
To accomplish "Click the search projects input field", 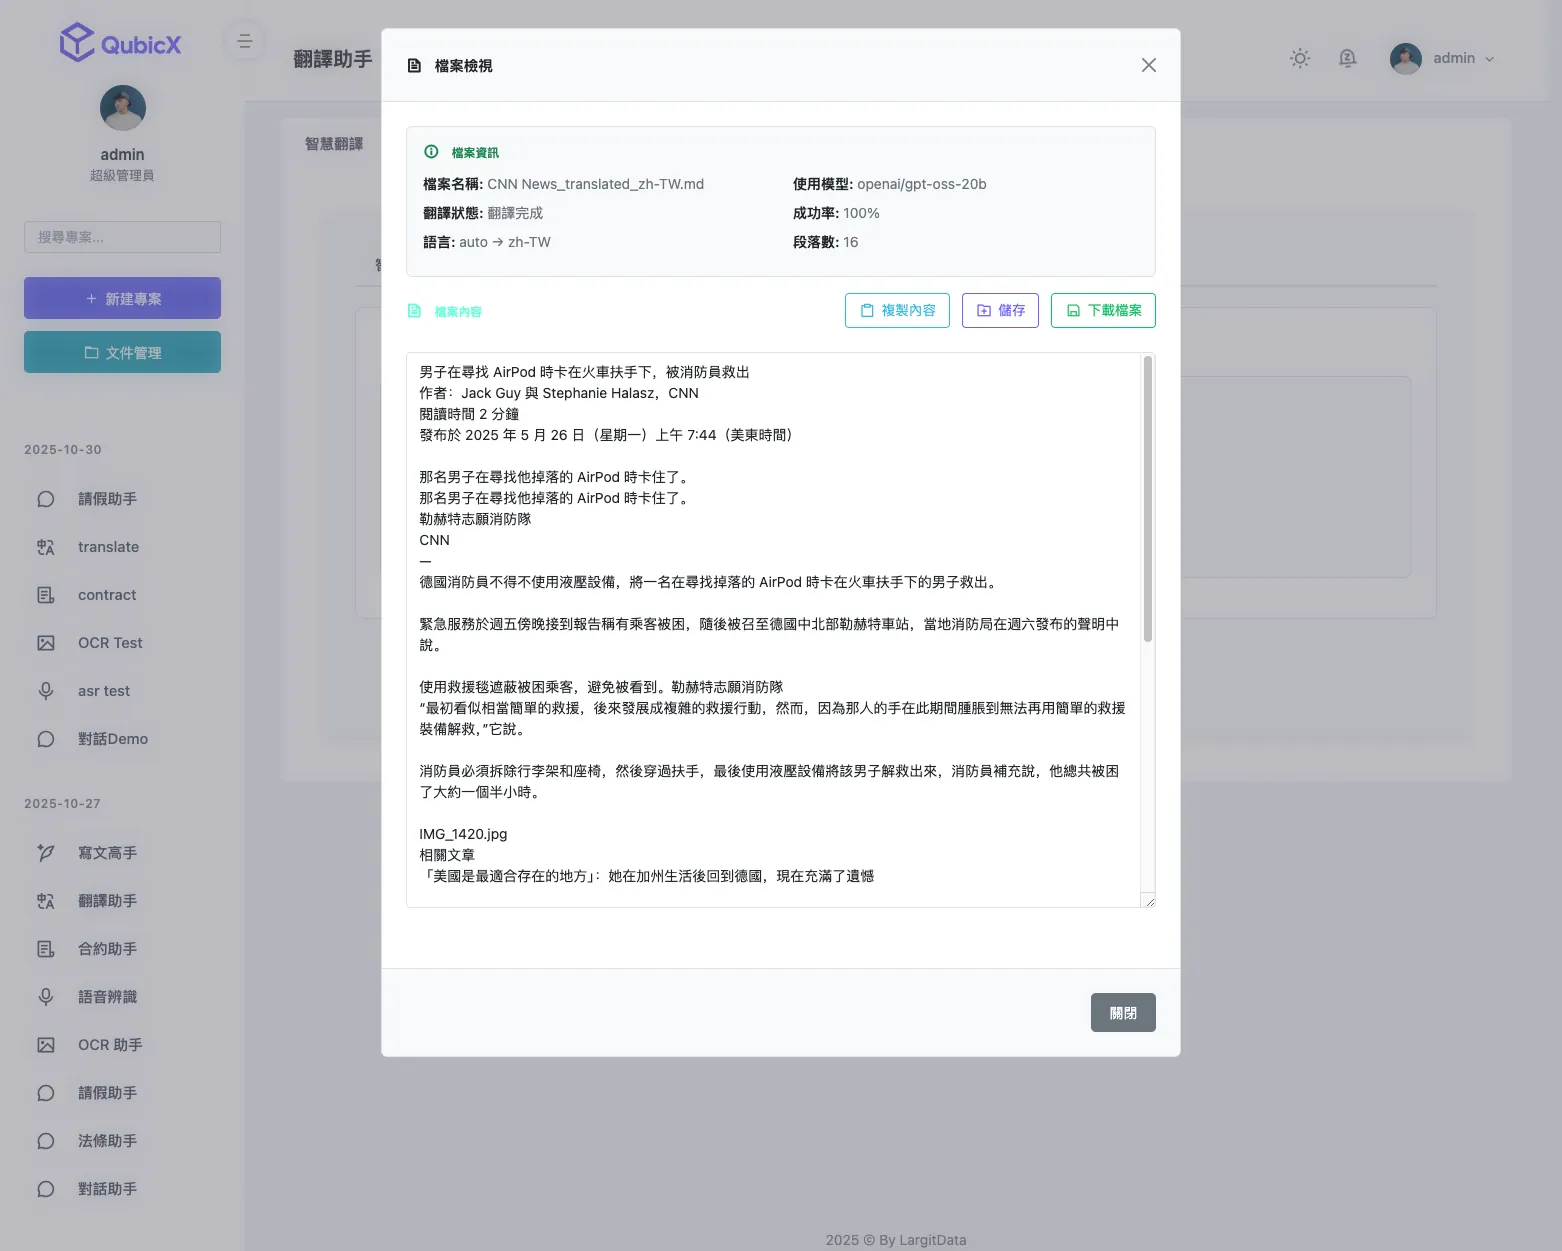I will (x=122, y=237).
